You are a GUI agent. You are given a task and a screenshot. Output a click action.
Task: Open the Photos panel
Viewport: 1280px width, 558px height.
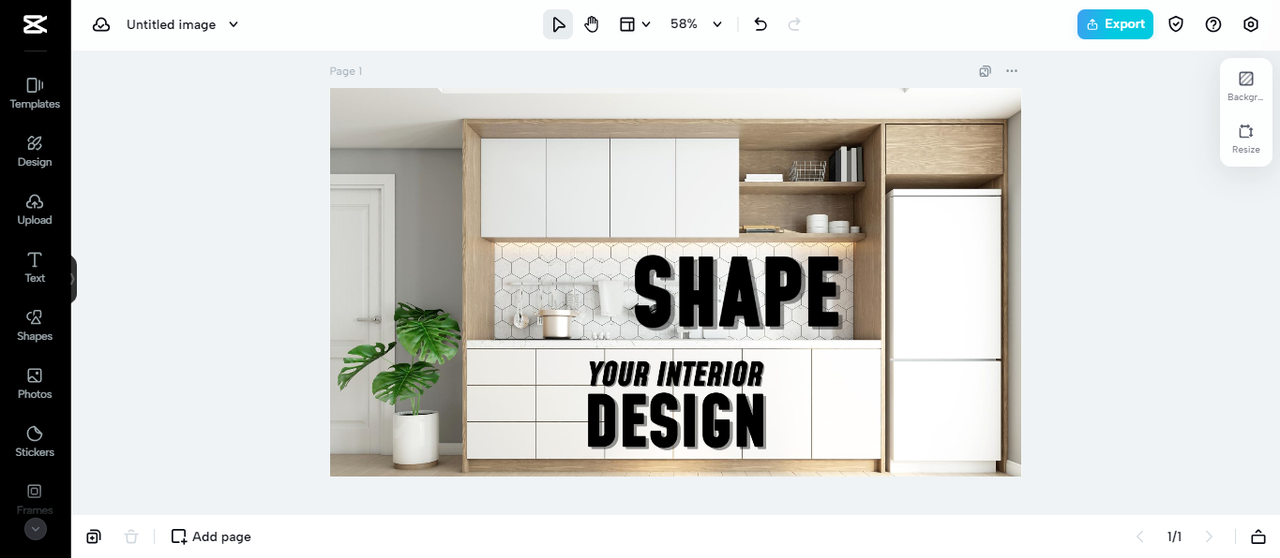35,383
